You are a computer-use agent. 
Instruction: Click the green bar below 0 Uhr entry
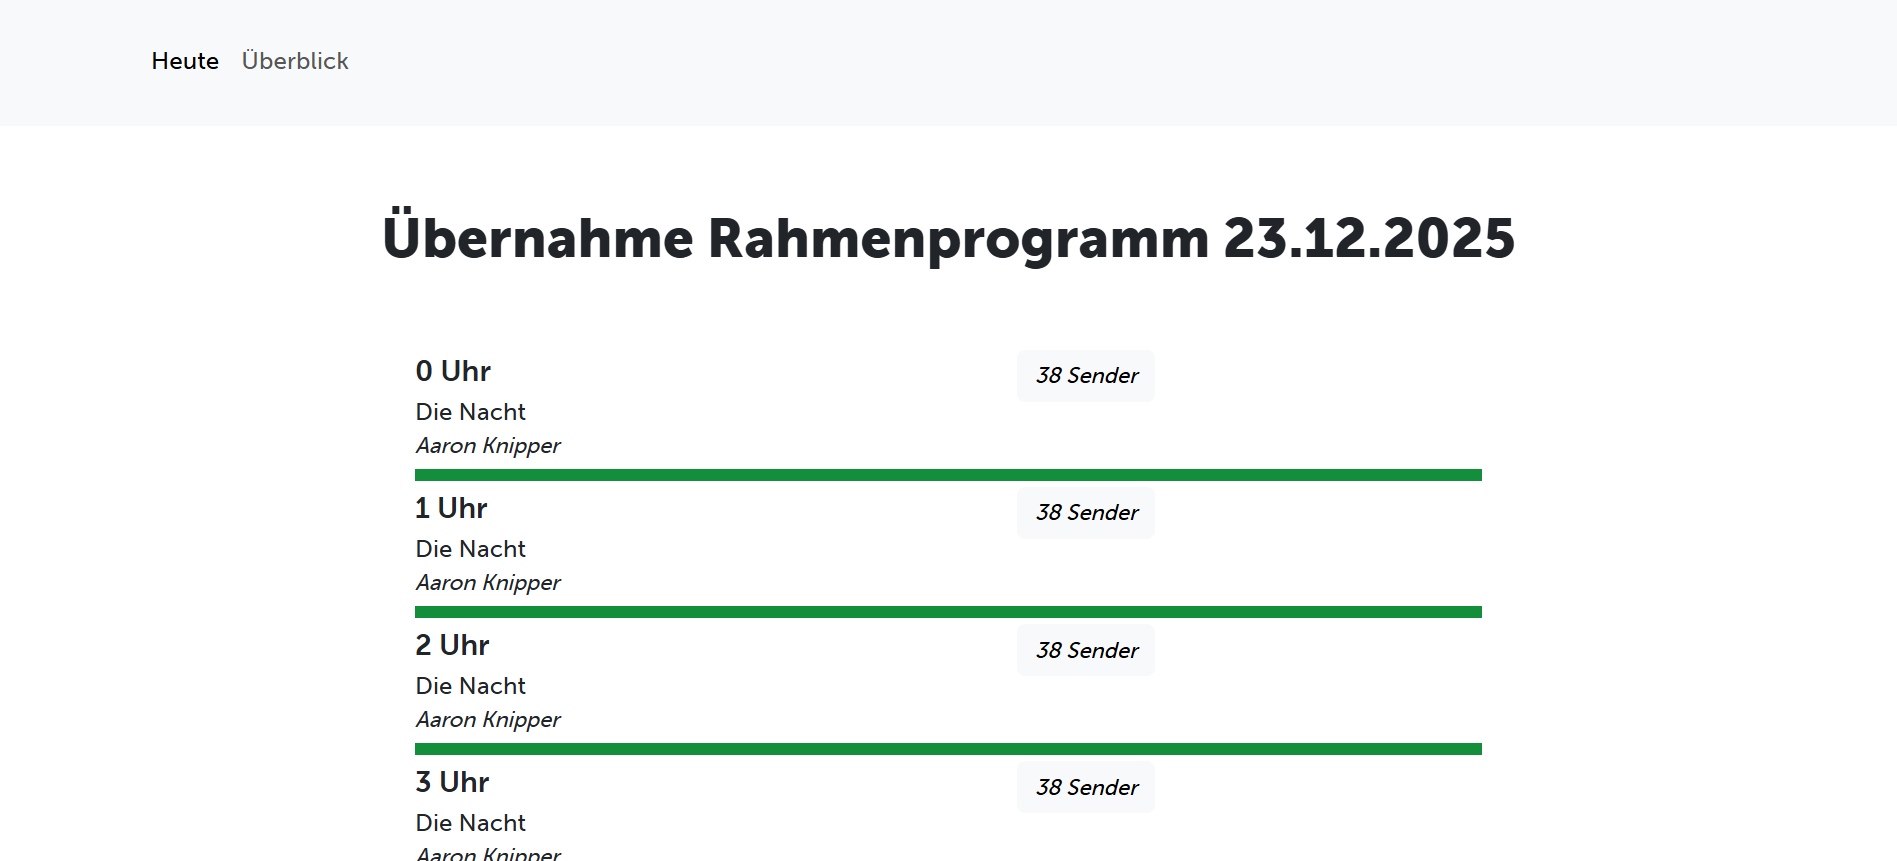[948, 475]
